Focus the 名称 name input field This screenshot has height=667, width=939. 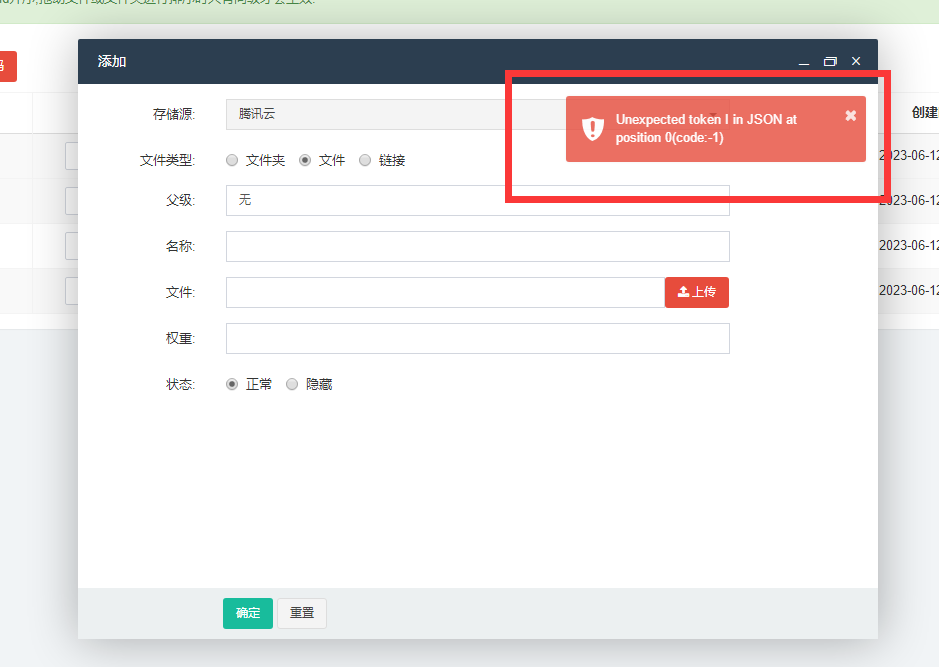pos(477,246)
